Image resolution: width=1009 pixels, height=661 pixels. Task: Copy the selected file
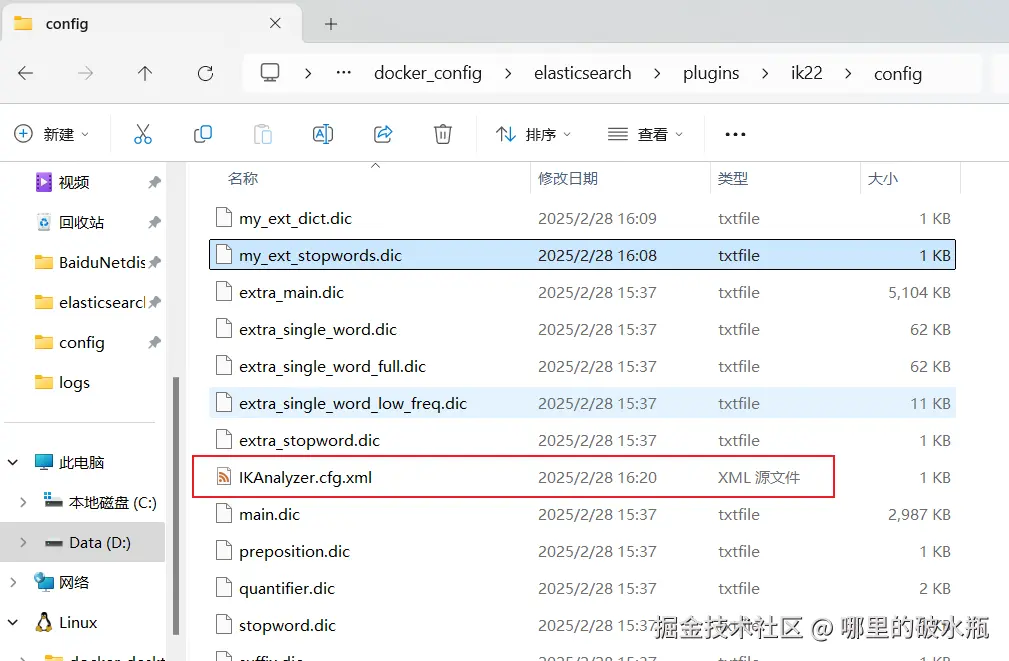pos(203,134)
